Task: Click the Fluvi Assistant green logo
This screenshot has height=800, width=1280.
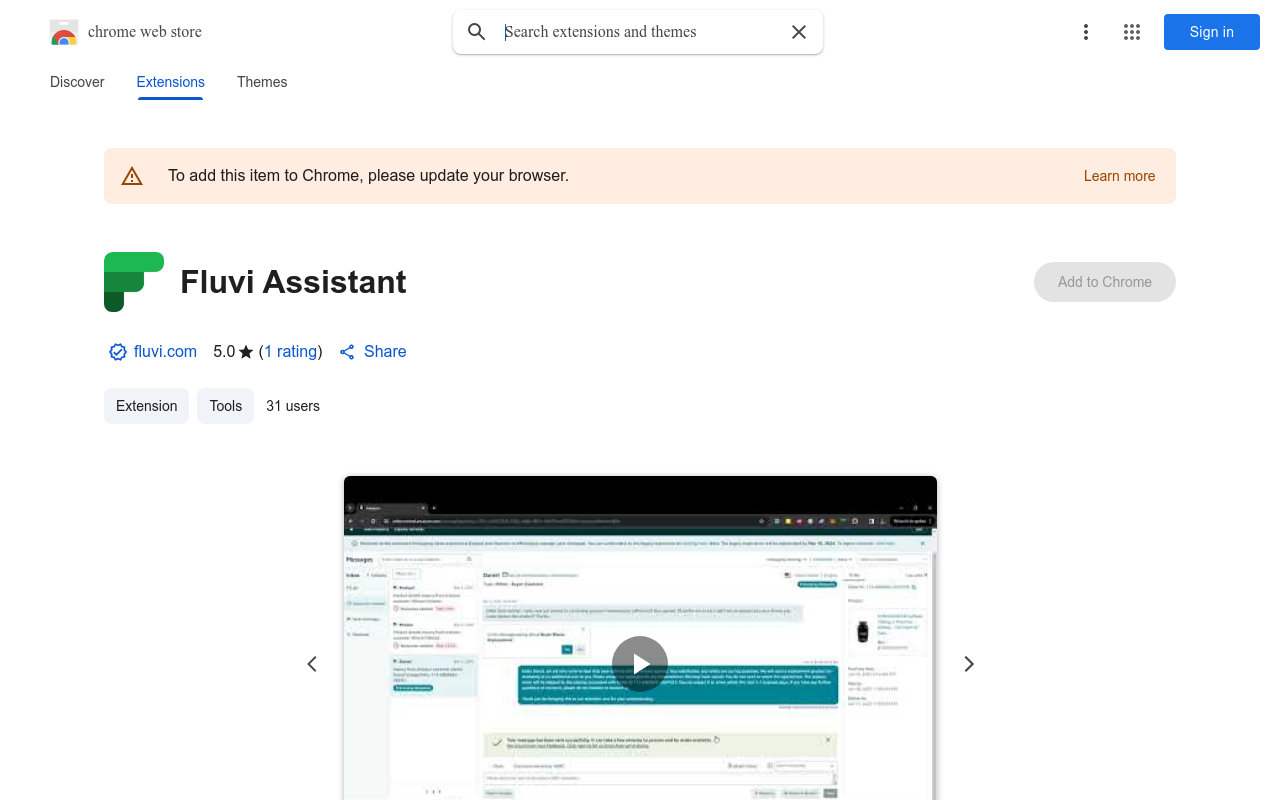Action: click(x=134, y=282)
